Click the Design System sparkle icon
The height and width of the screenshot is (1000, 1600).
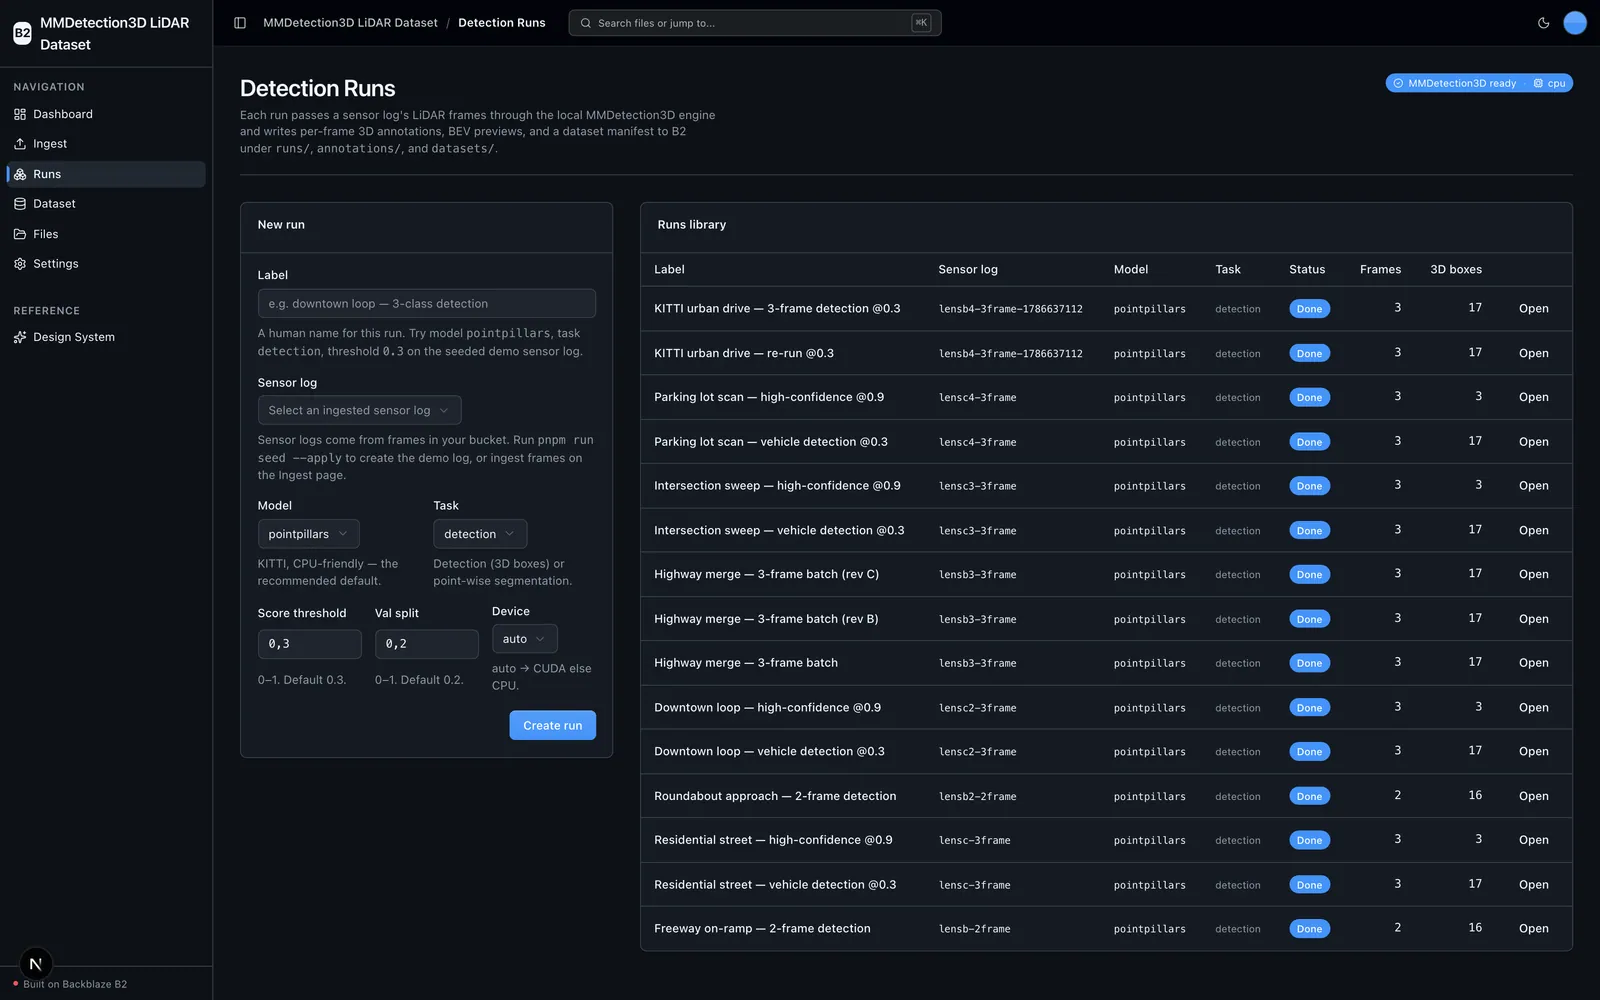point(20,337)
